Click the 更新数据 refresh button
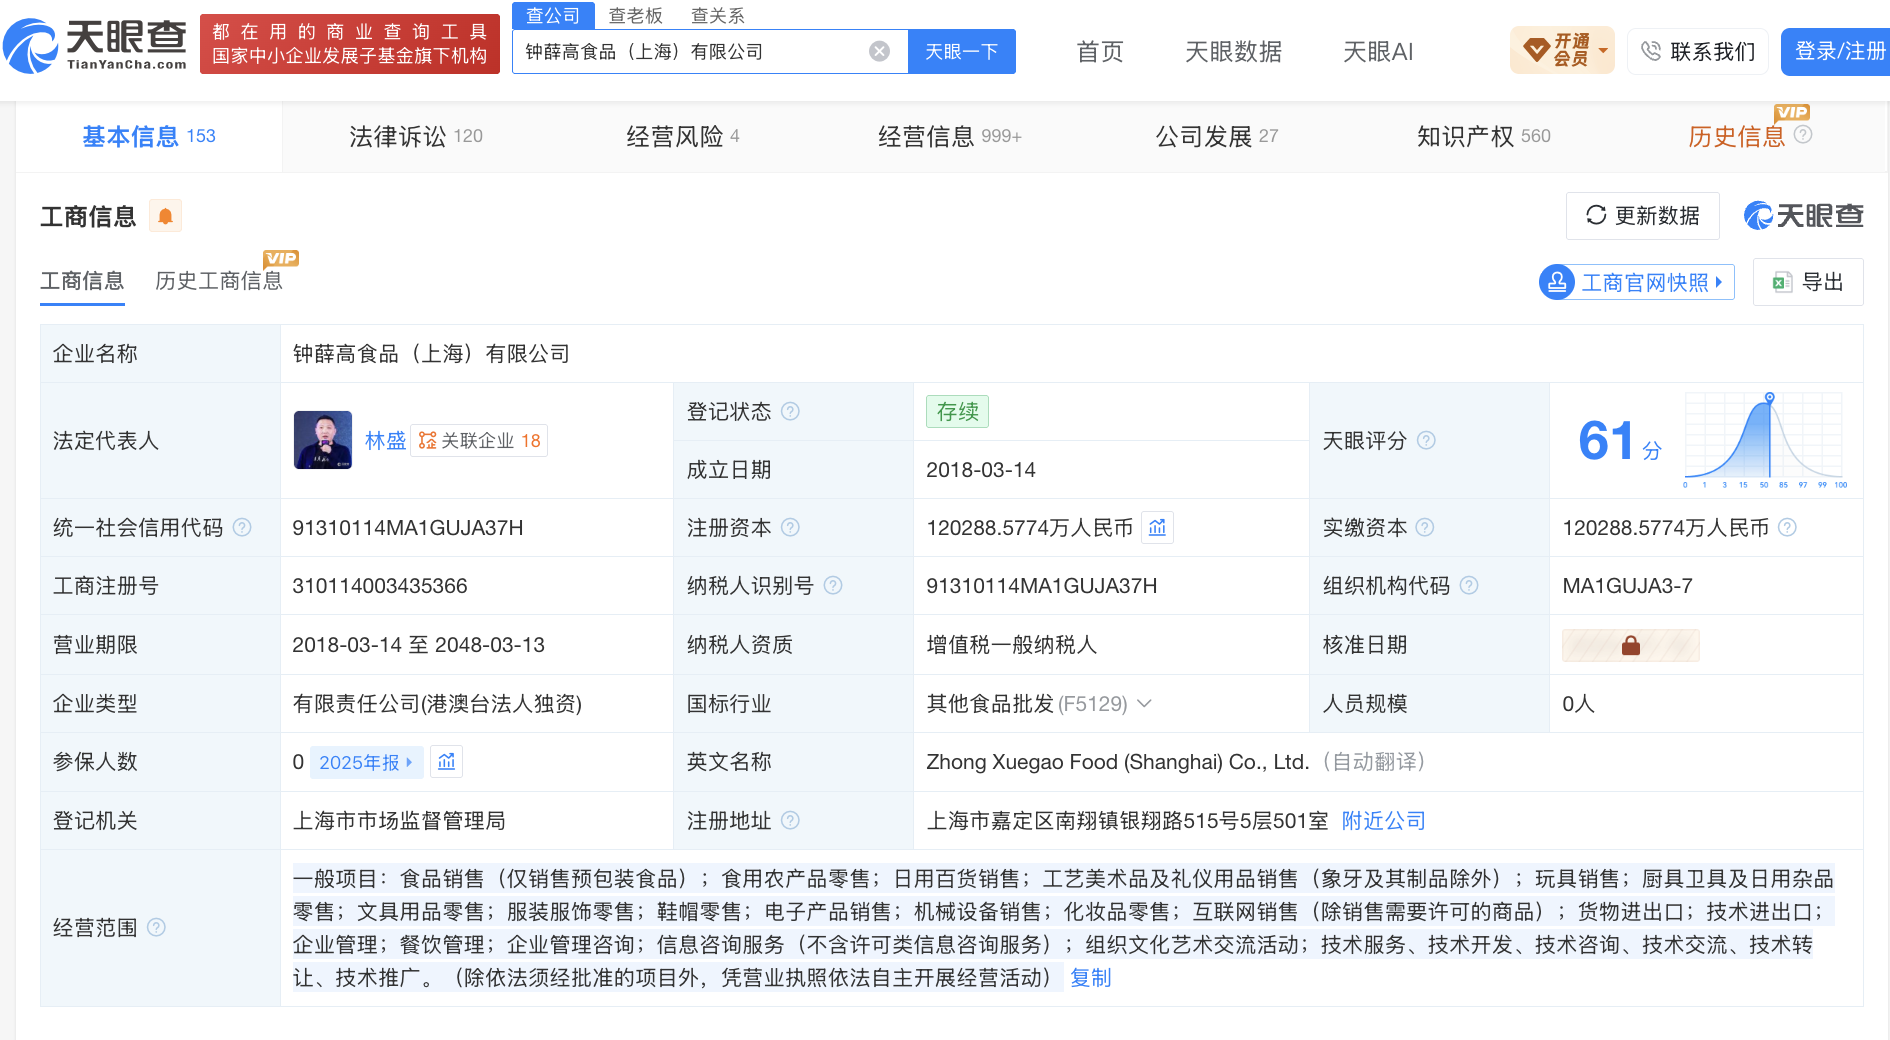This screenshot has width=1890, height=1040. coord(1643,215)
